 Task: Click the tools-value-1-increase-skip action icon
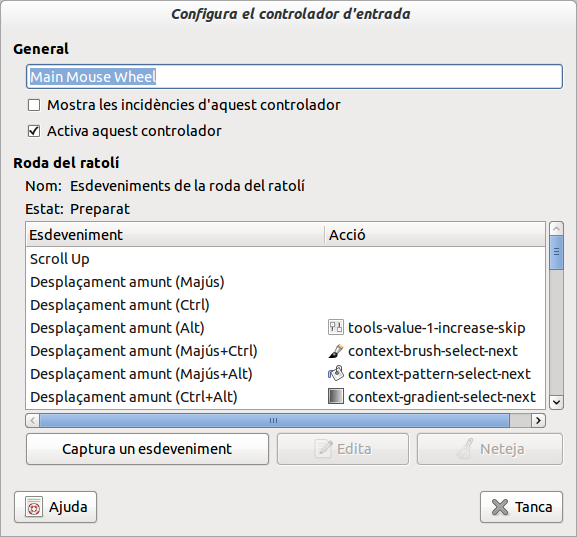point(336,327)
